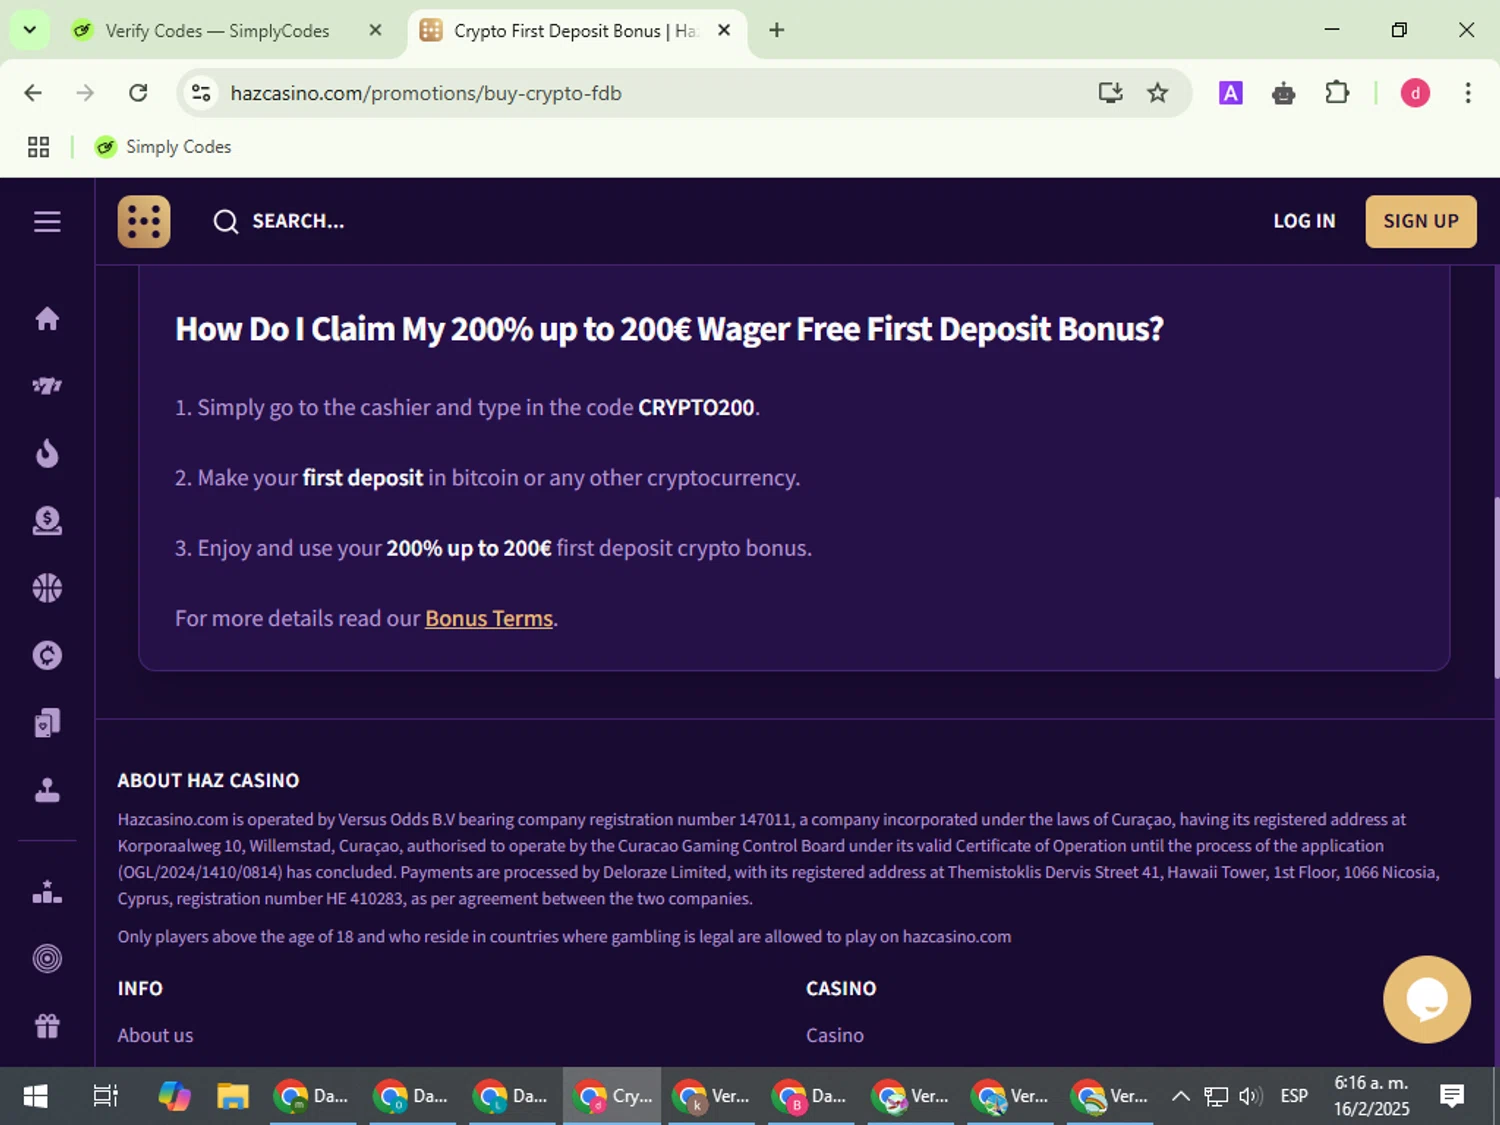Open the basketball sports icon in sidebar

(47, 588)
